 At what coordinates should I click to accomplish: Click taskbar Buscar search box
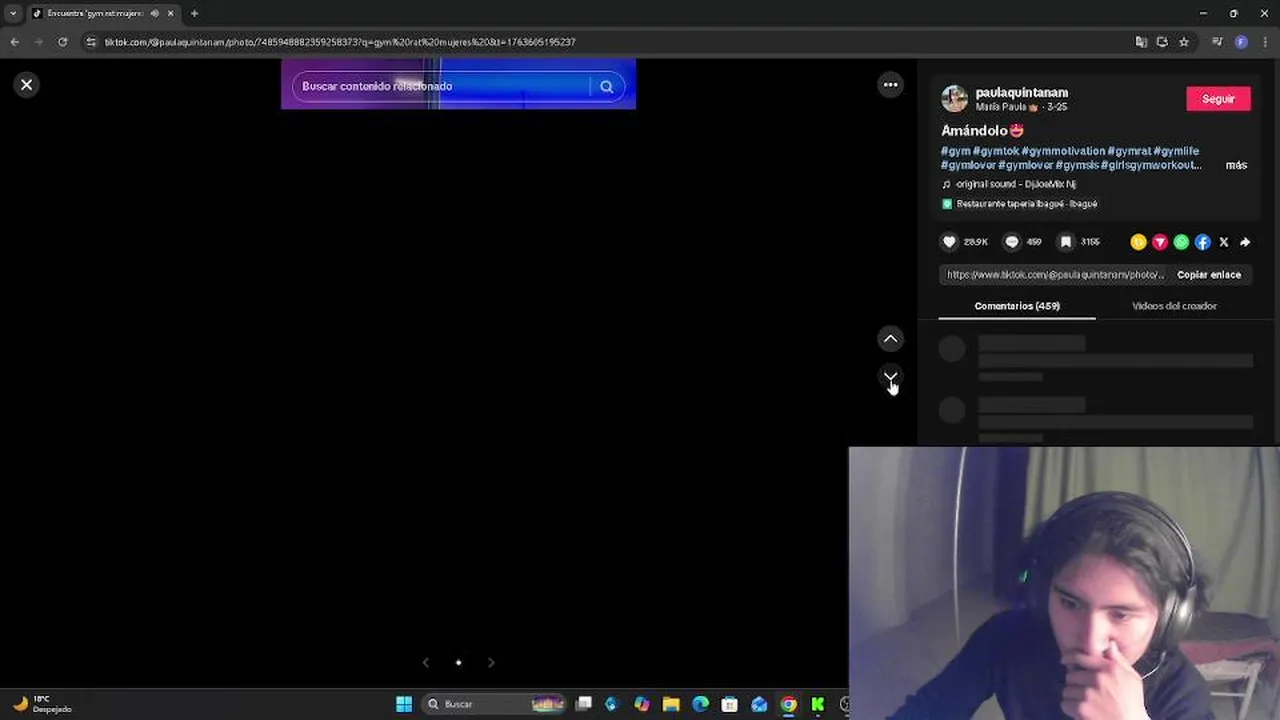[495, 704]
